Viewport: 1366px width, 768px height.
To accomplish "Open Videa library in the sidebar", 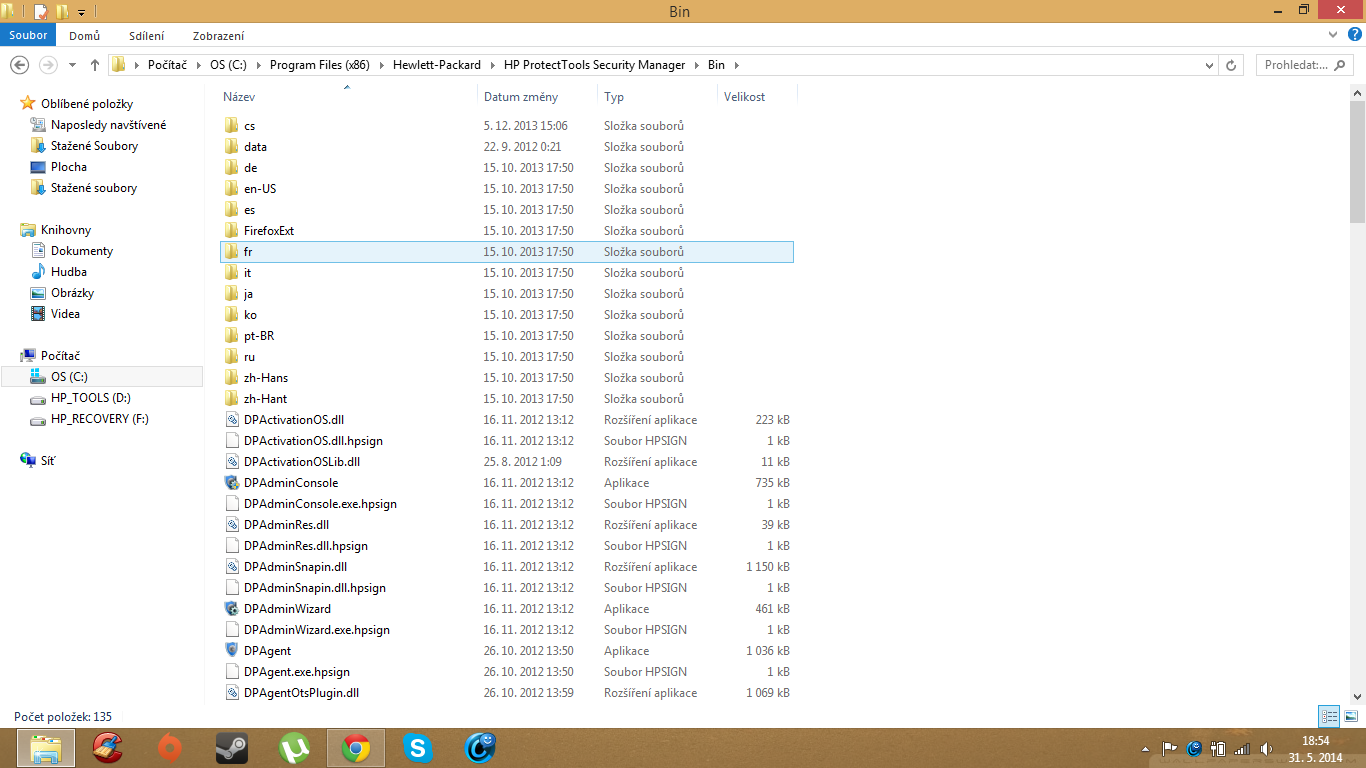I will 65,314.
